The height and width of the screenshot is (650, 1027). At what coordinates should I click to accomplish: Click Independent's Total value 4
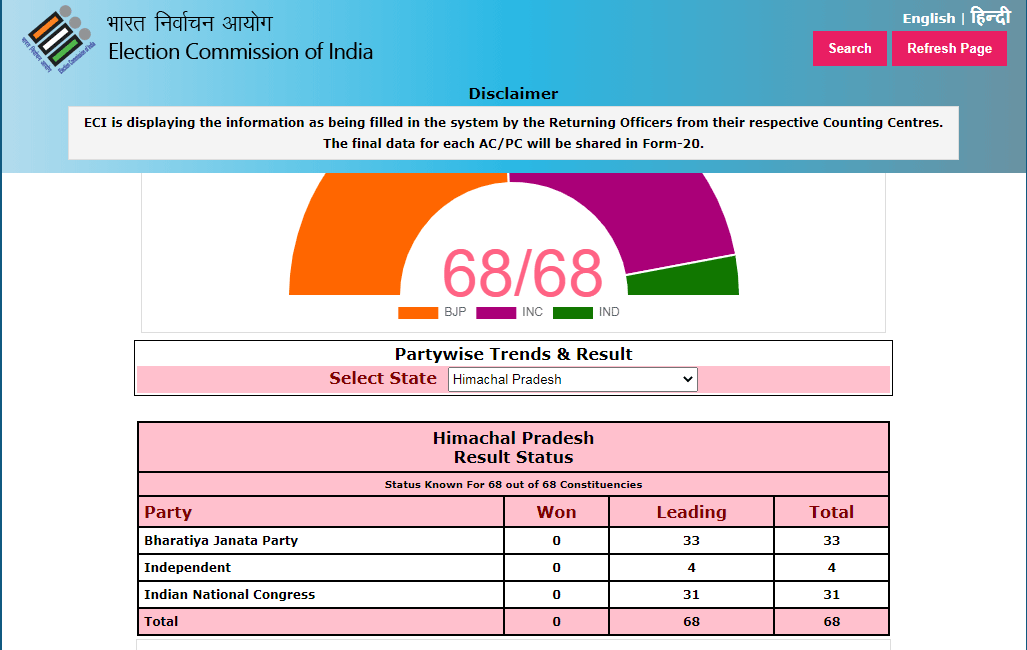[831, 567]
